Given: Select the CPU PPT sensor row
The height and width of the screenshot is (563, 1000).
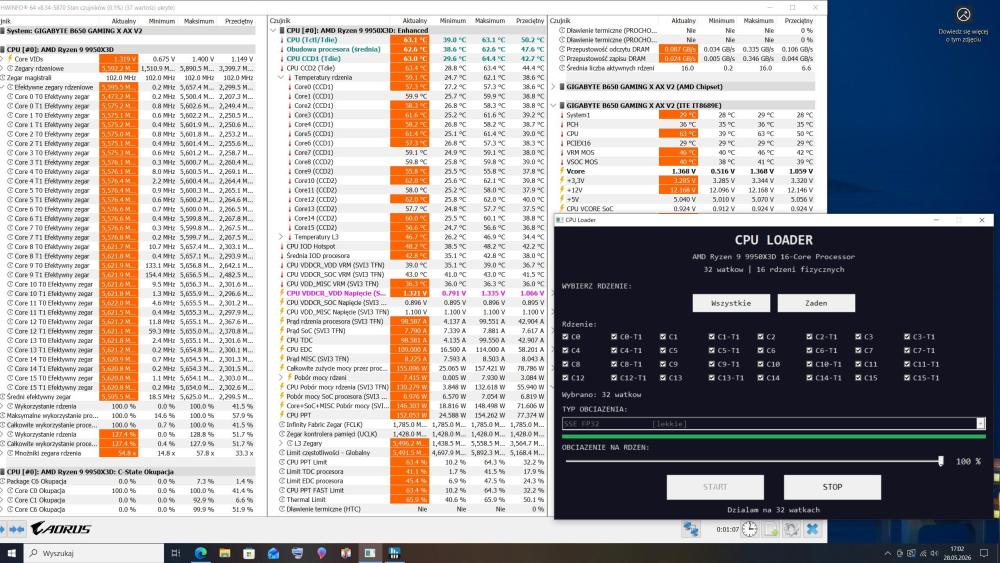Looking at the screenshot, I should (408, 415).
